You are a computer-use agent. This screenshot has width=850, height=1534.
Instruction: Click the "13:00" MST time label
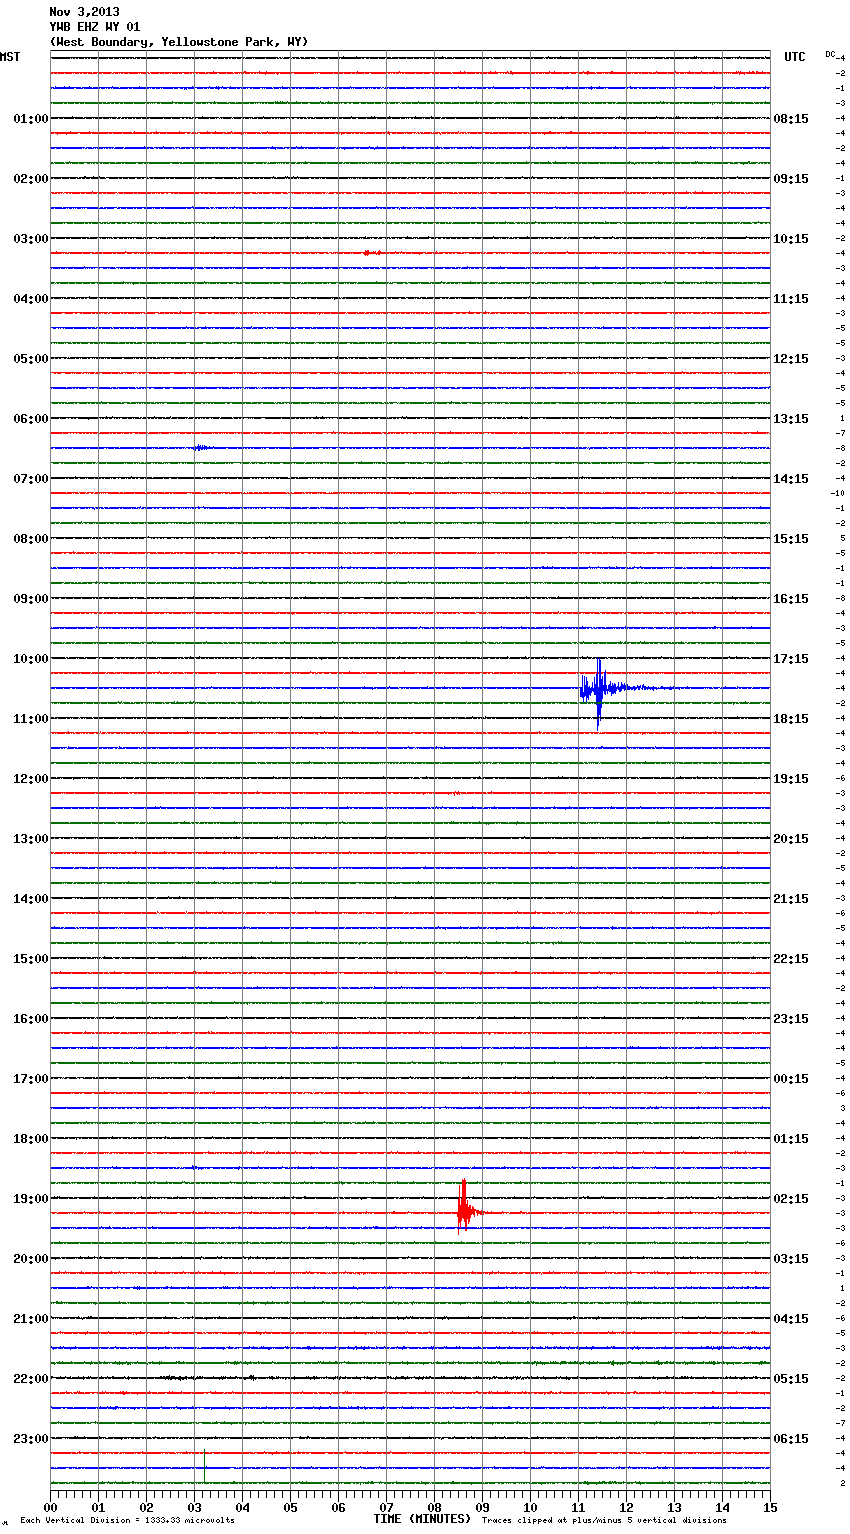coord(31,839)
